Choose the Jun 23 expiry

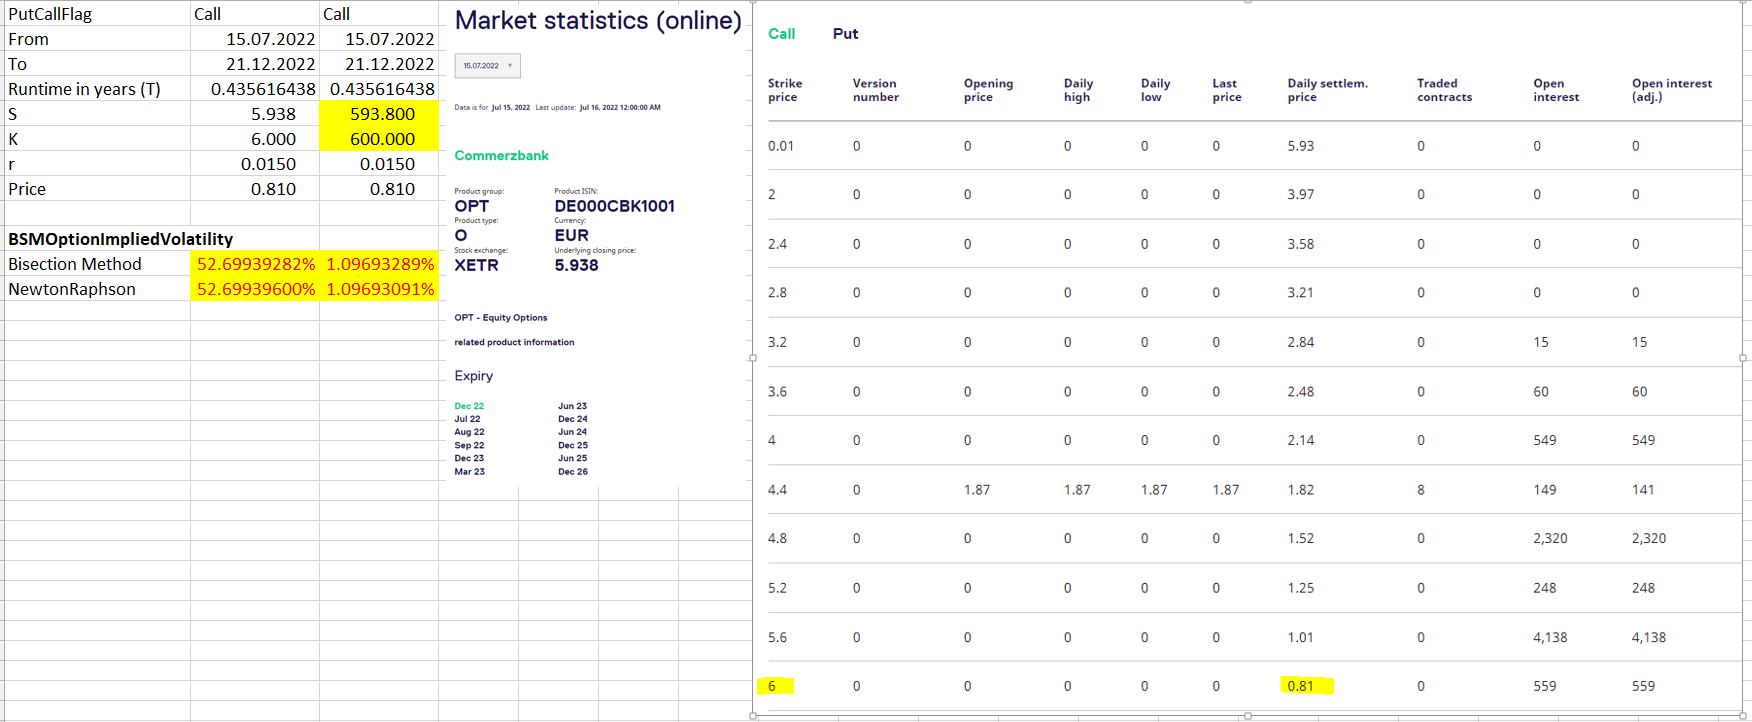click(572, 406)
